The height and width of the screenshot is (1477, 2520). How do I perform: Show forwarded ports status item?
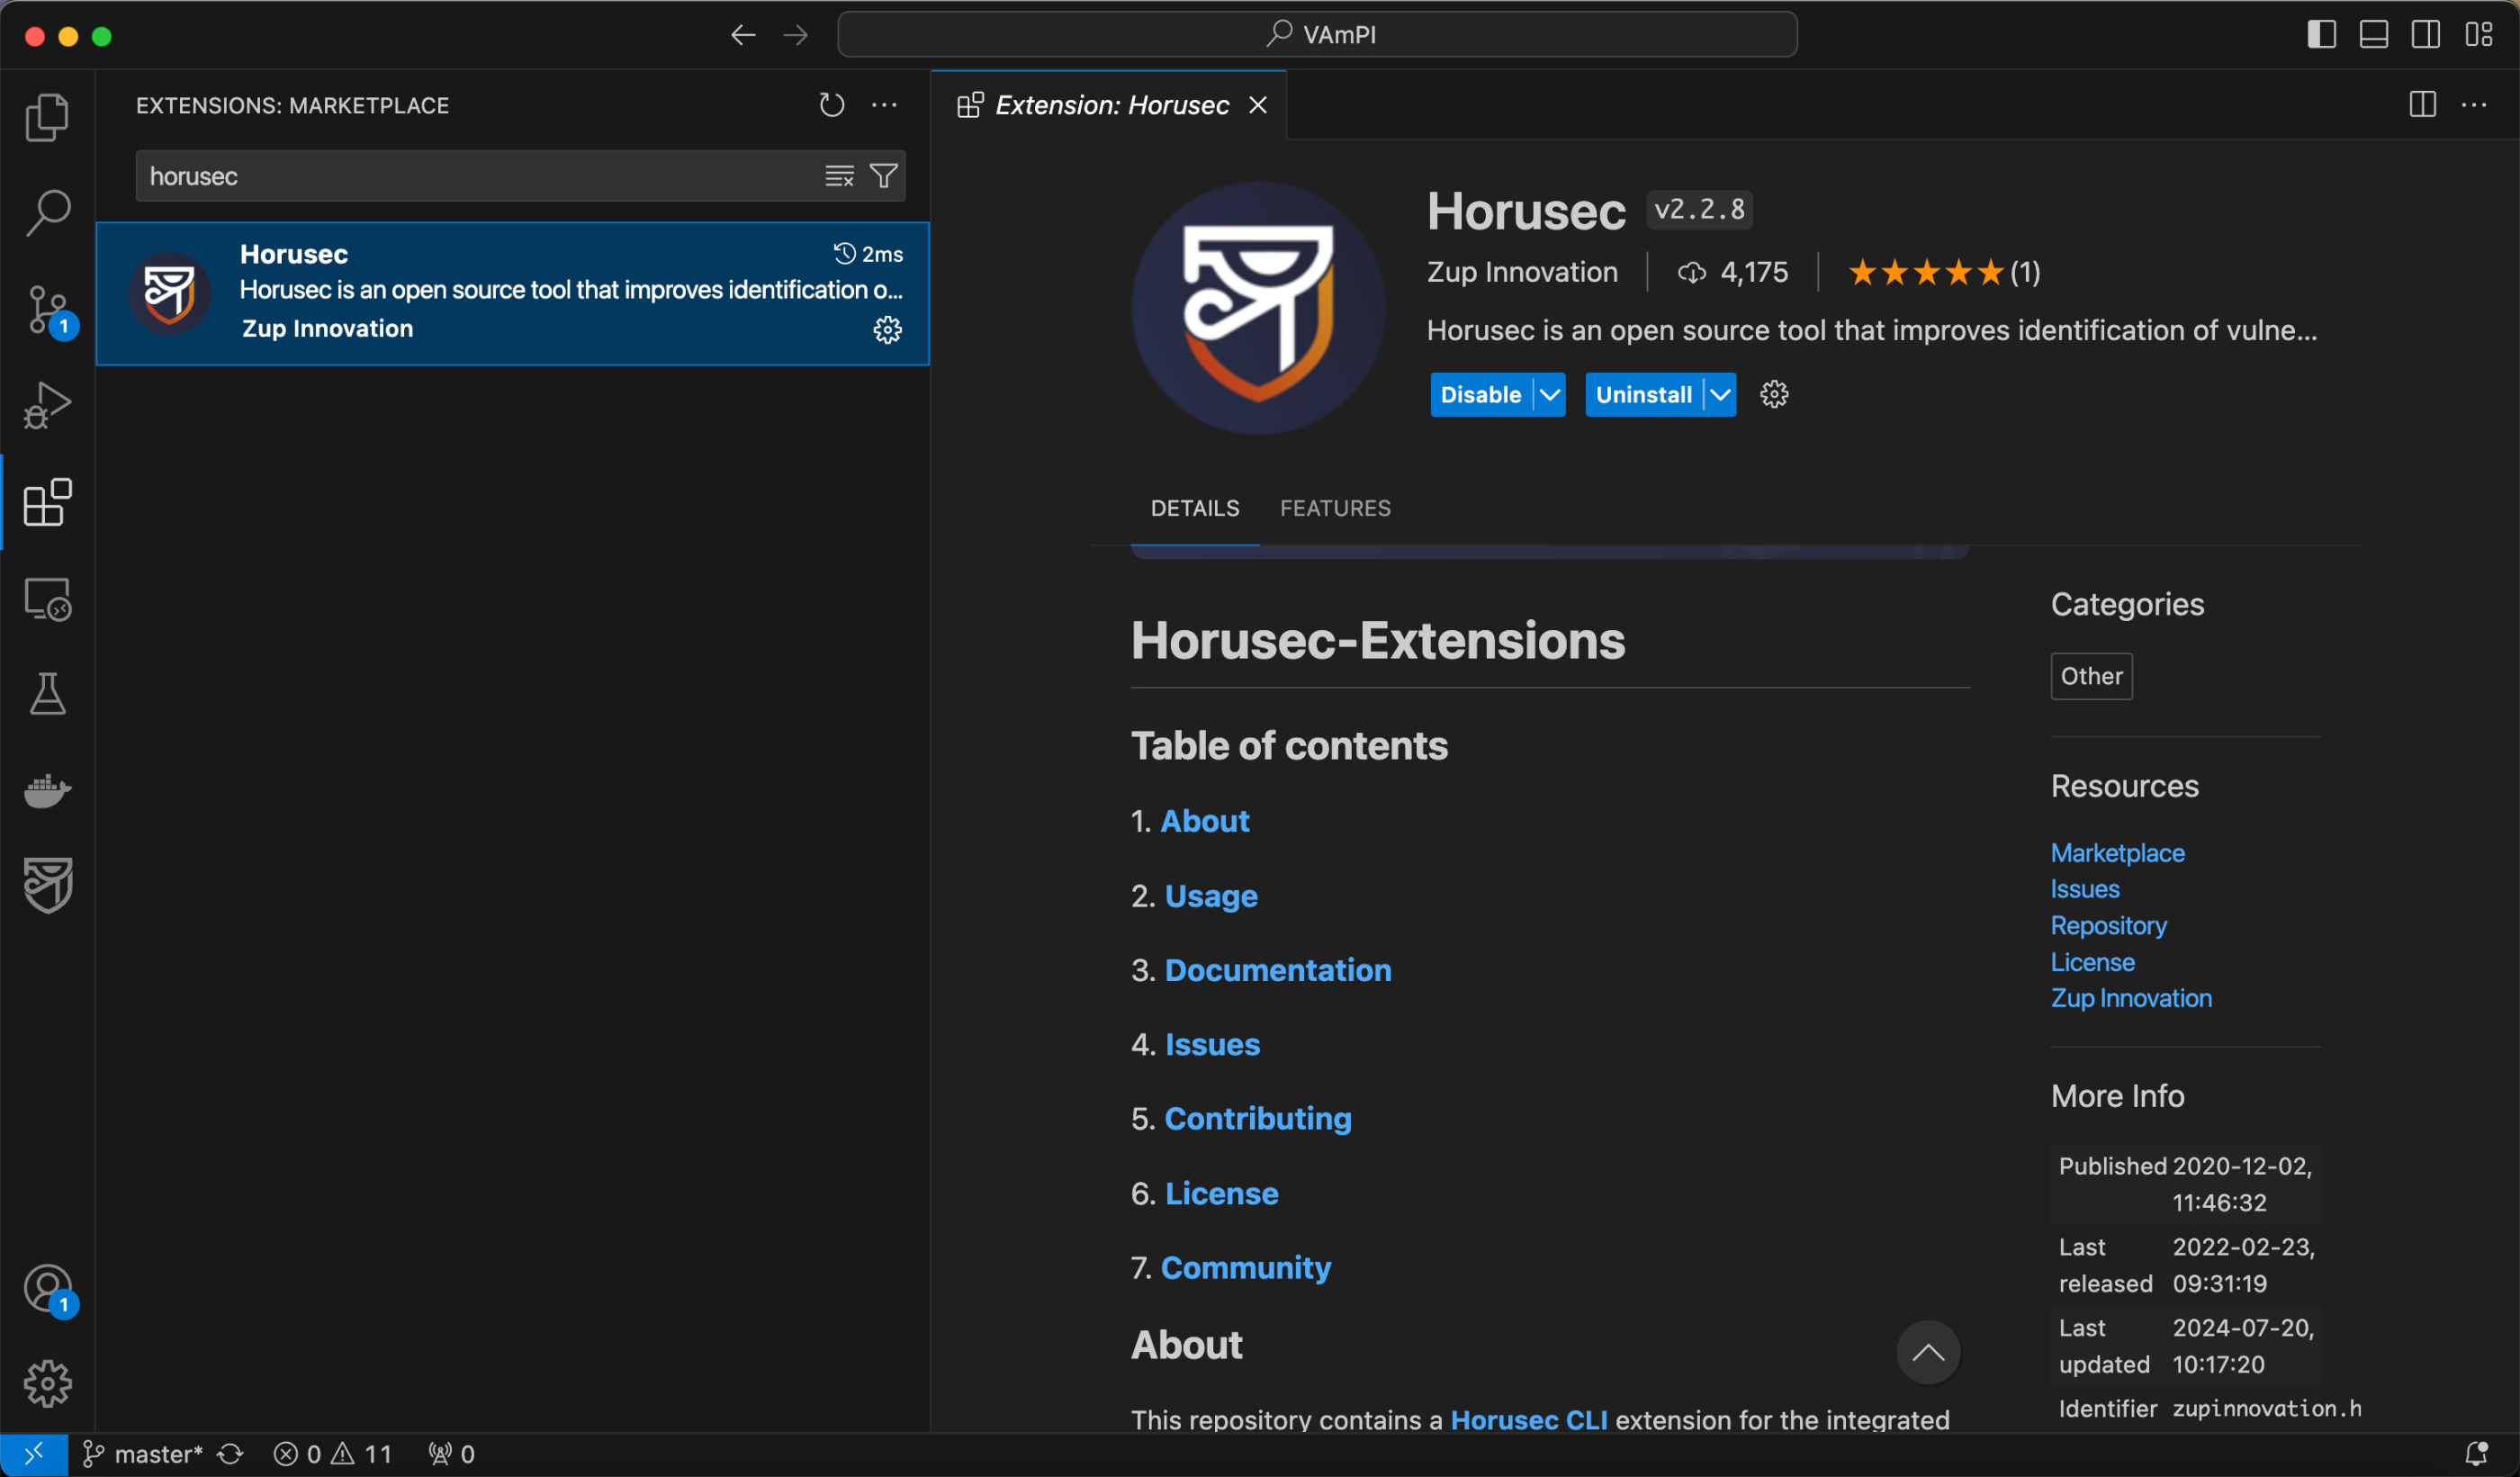click(x=451, y=1454)
